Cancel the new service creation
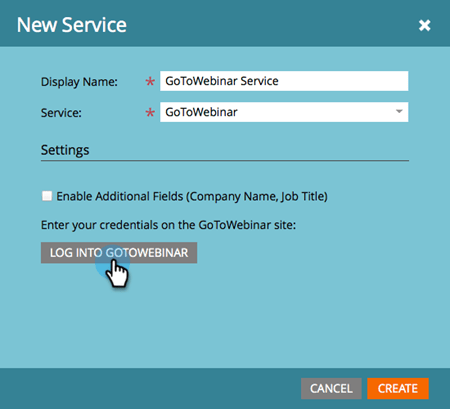The width and height of the screenshot is (450, 409). (x=331, y=388)
